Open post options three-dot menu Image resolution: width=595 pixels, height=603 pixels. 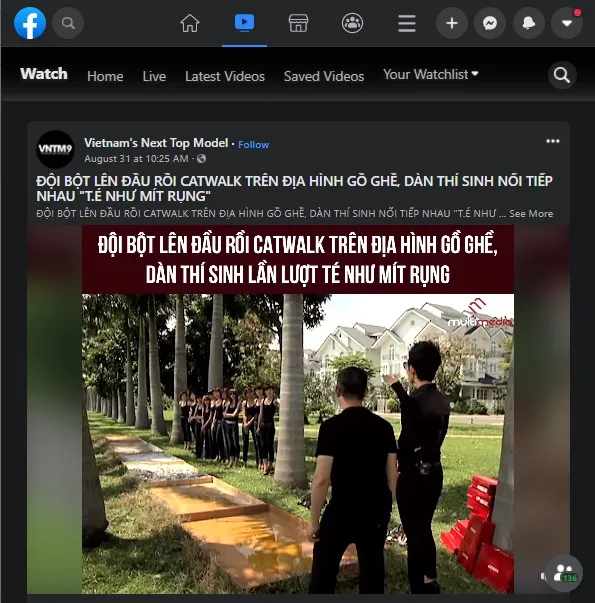pos(553,141)
